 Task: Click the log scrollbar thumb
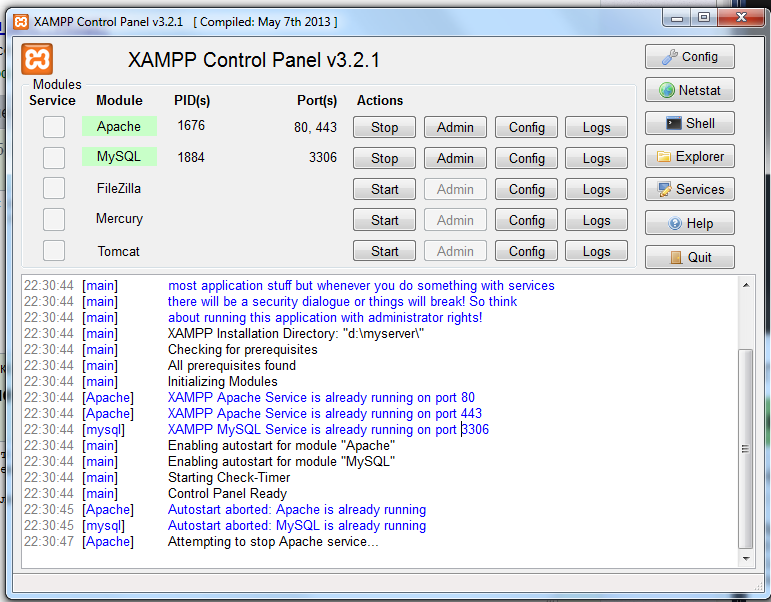746,449
